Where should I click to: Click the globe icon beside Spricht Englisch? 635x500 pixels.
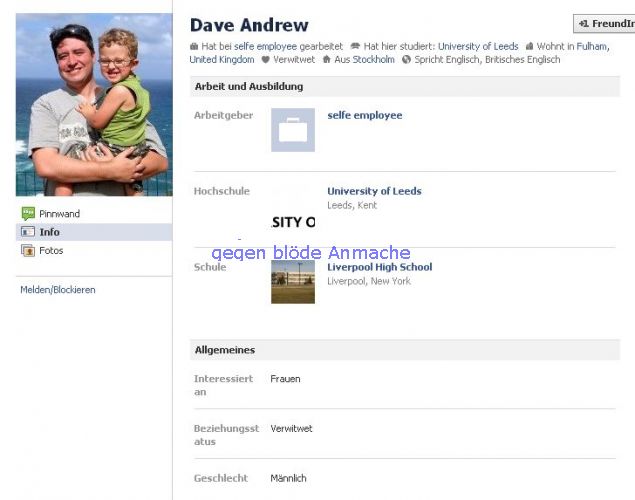[x=406, y=60]
